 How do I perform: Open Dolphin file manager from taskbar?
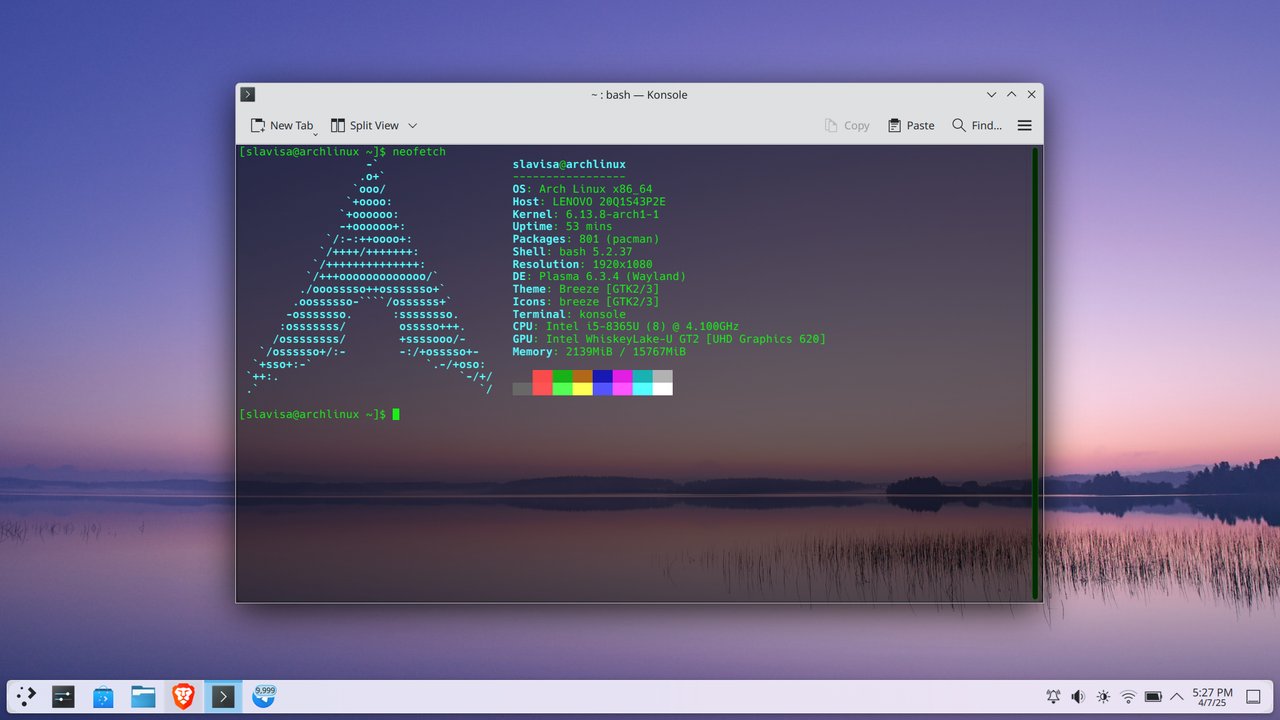click(x=143, y=696)
